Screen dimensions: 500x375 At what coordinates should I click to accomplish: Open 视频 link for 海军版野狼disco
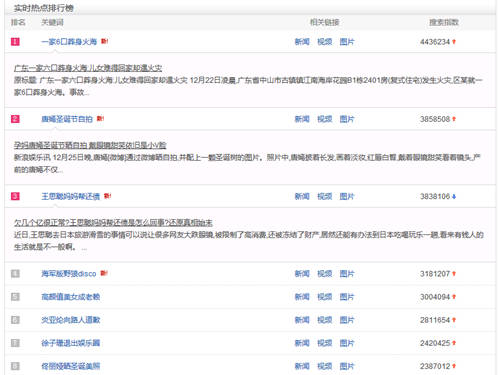click(325, 274)
